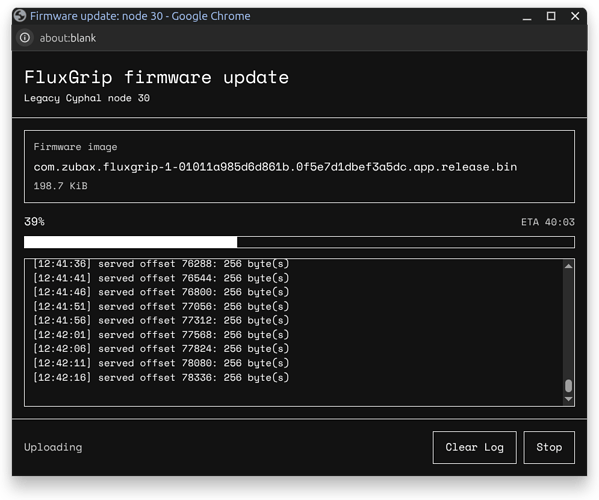Click the site info icon beside about:blank
Screen dimensions: 599x500
25,38
